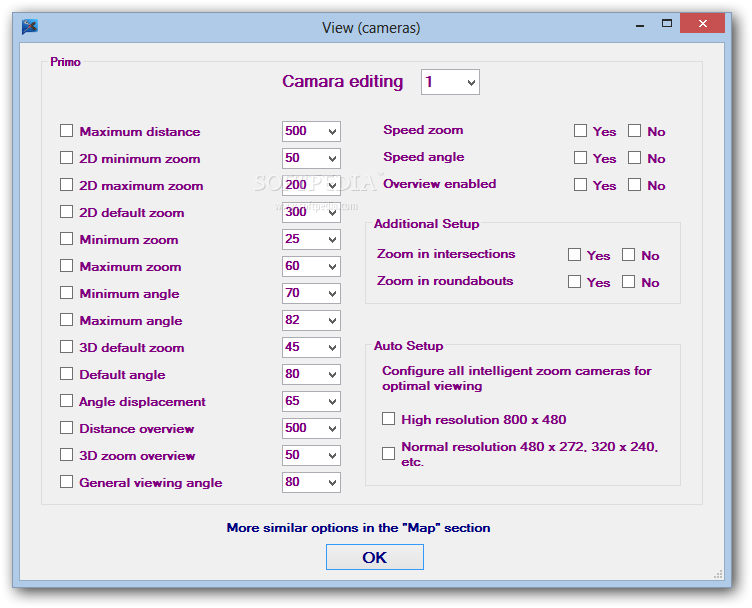Click the 'Primo' group label
Viewport: 752px width, 608px height.
[x=65, y=62]
